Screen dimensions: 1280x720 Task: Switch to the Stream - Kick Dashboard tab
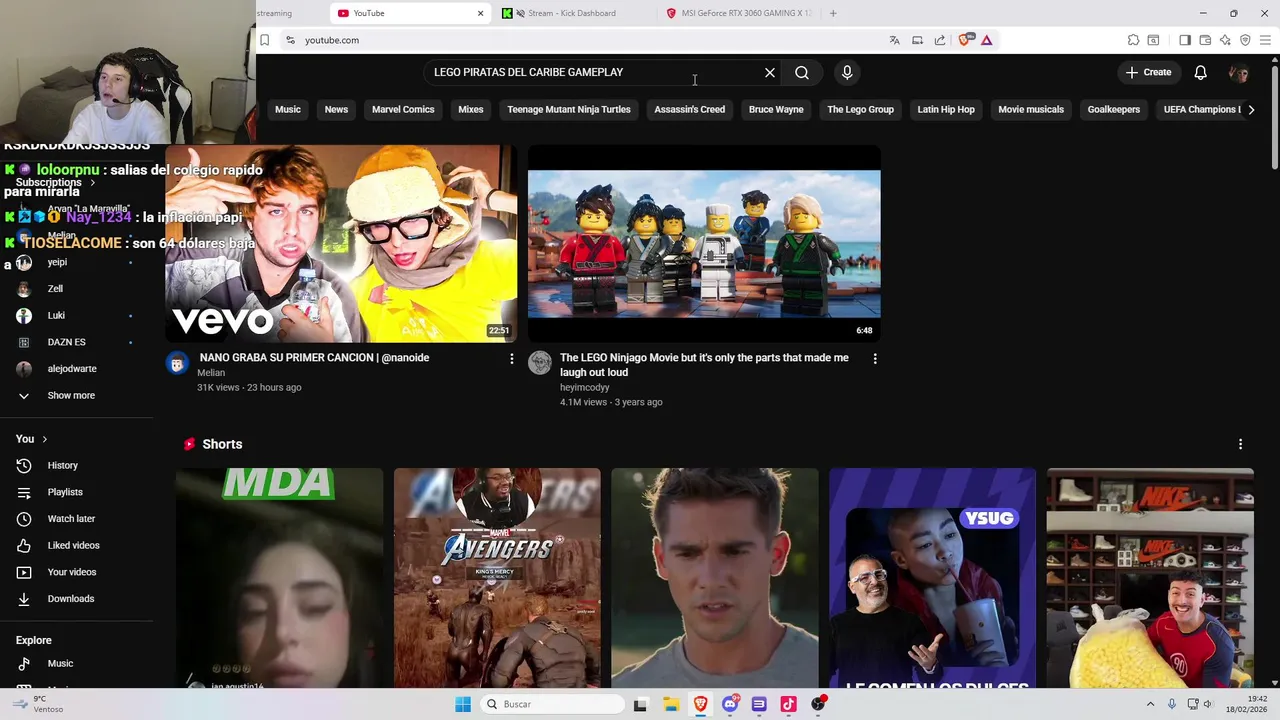pyautogui.click(x=571, y=13)
